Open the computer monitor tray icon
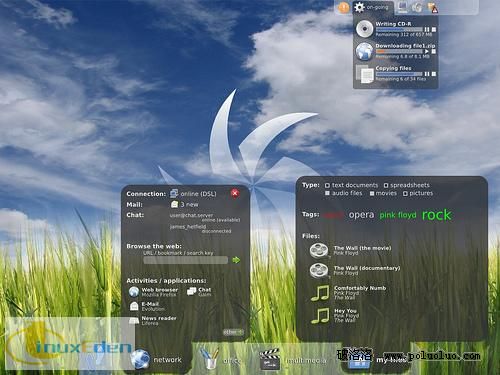Screen dimensions: 500x375 tap(403, 7)
